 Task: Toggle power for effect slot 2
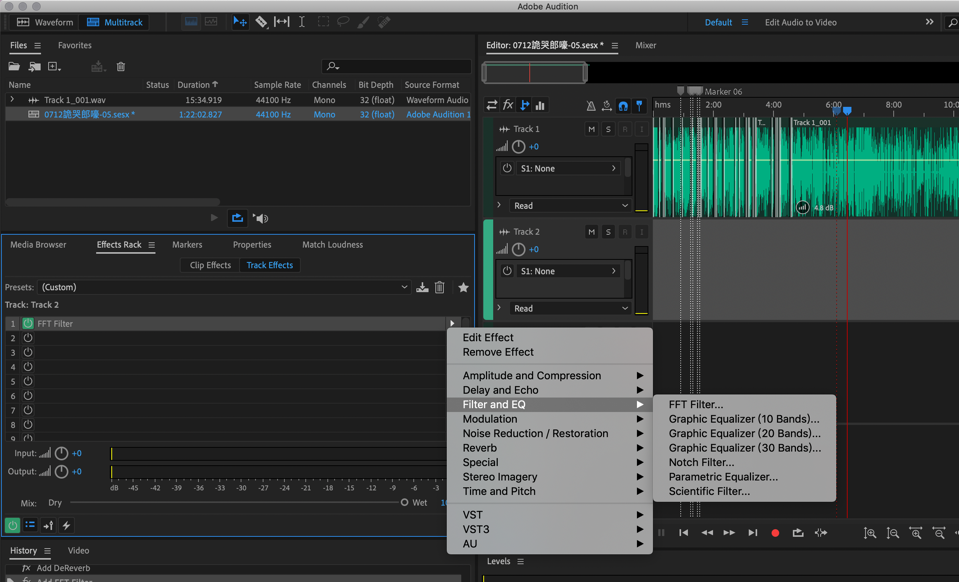click(28, 338)
